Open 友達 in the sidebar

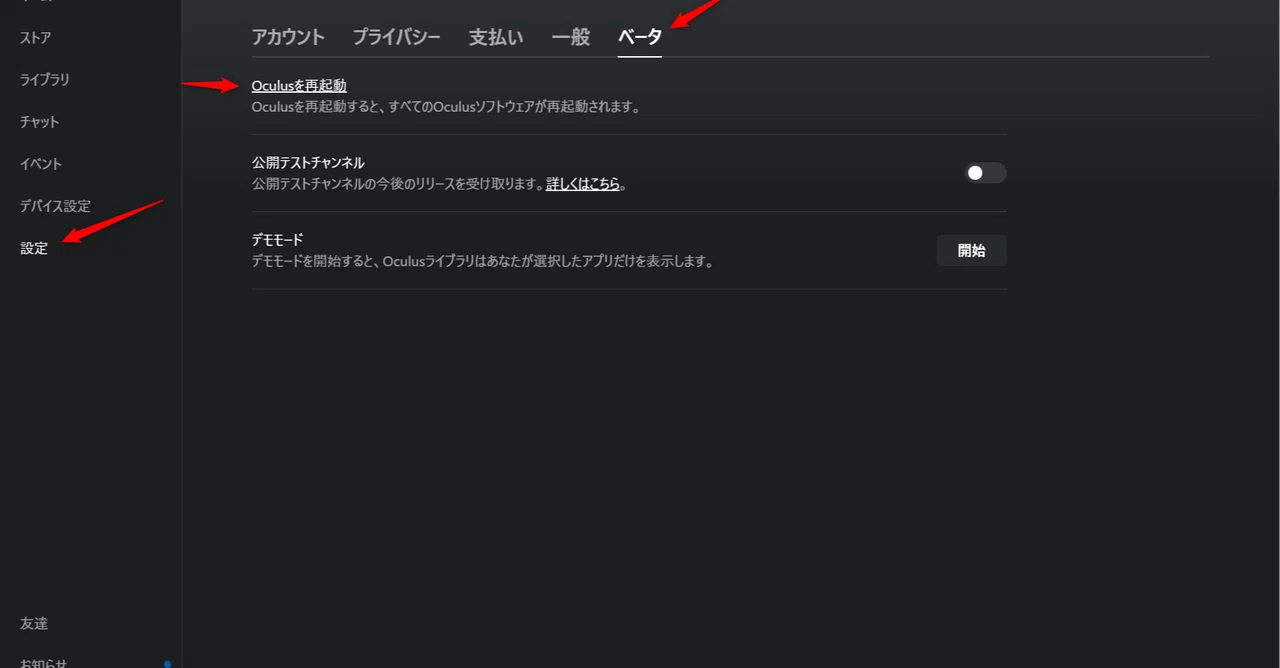click(34, 623)
